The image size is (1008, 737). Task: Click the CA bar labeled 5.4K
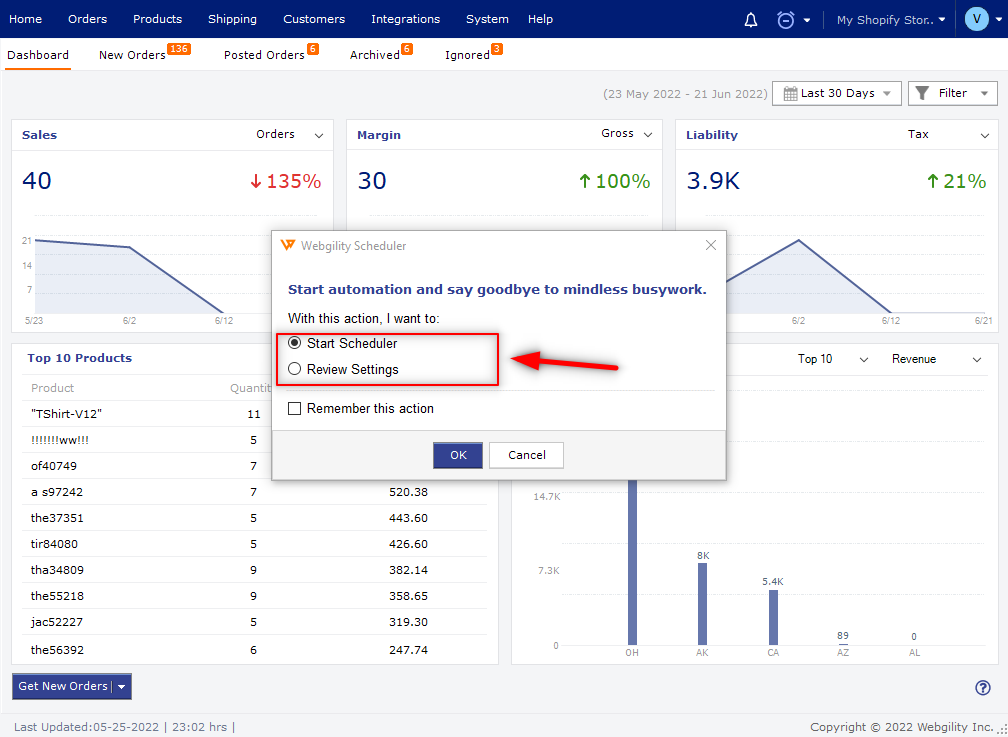pos(773,617)
